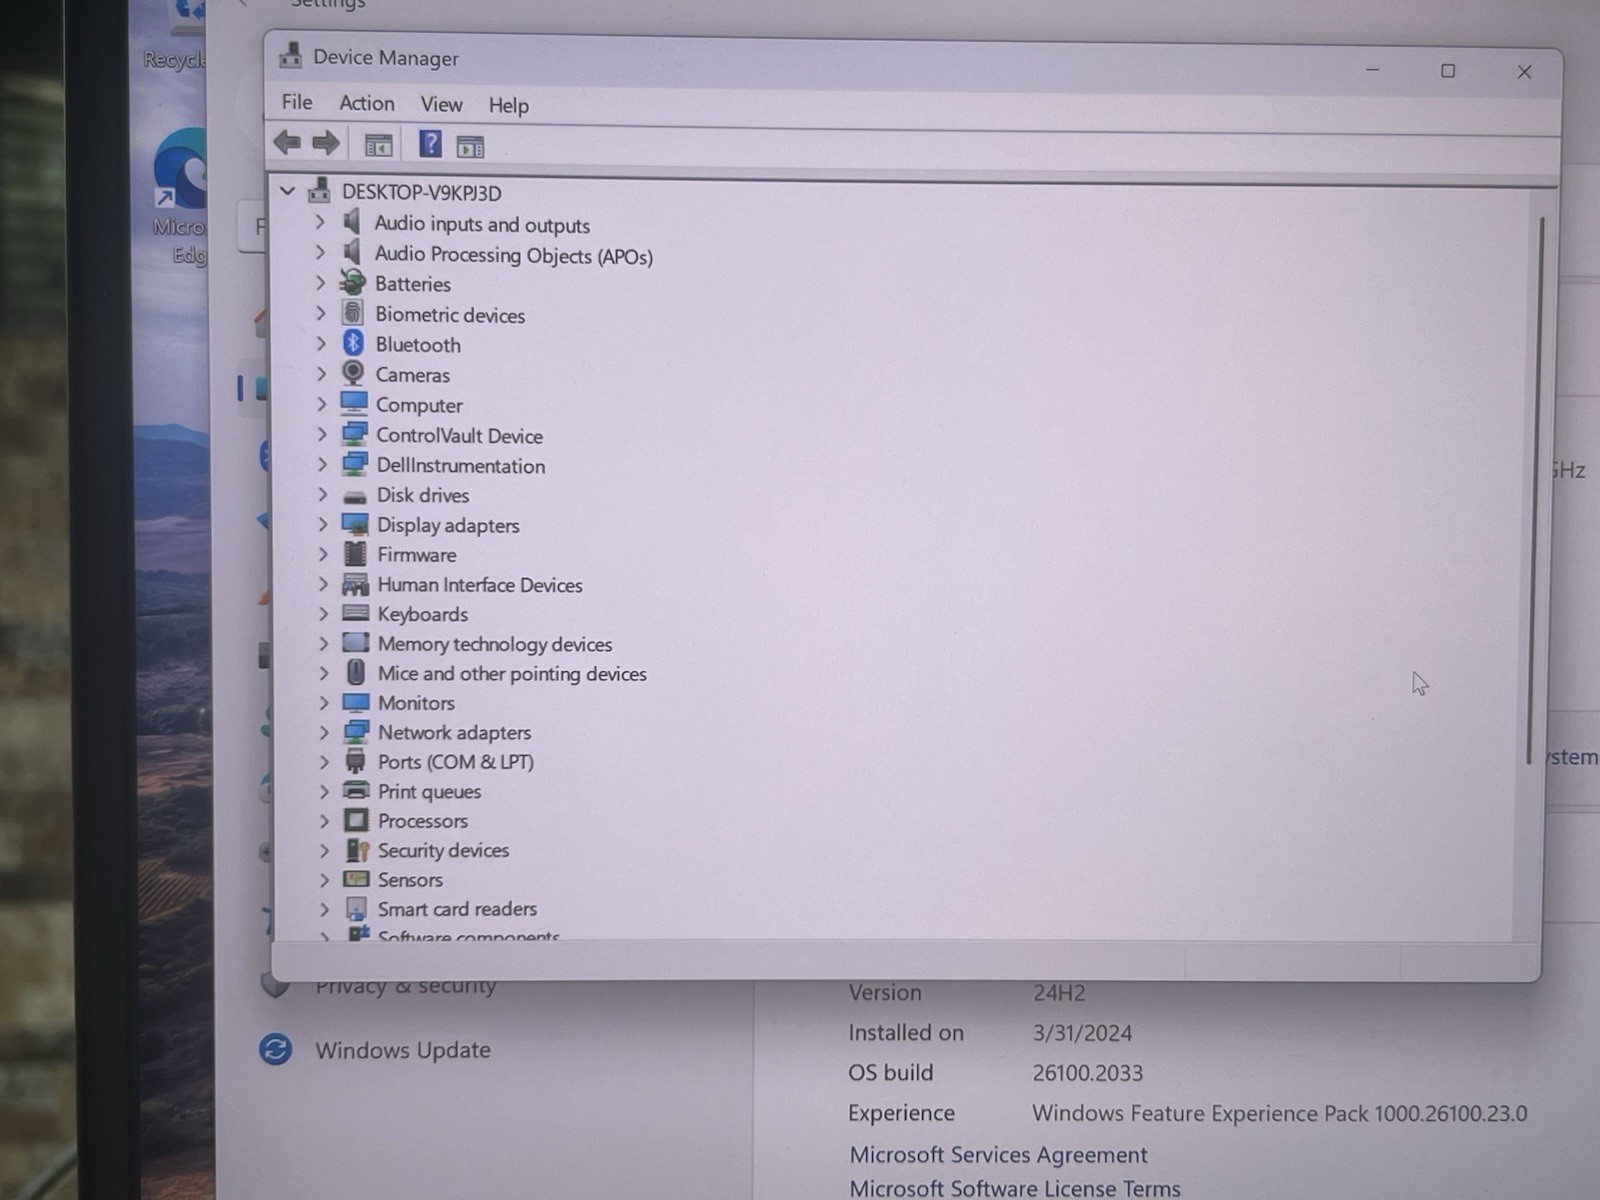
Task: Select the Biometric devices fingerprint icon
Action: pyautogui.click(x=352, y=312)
